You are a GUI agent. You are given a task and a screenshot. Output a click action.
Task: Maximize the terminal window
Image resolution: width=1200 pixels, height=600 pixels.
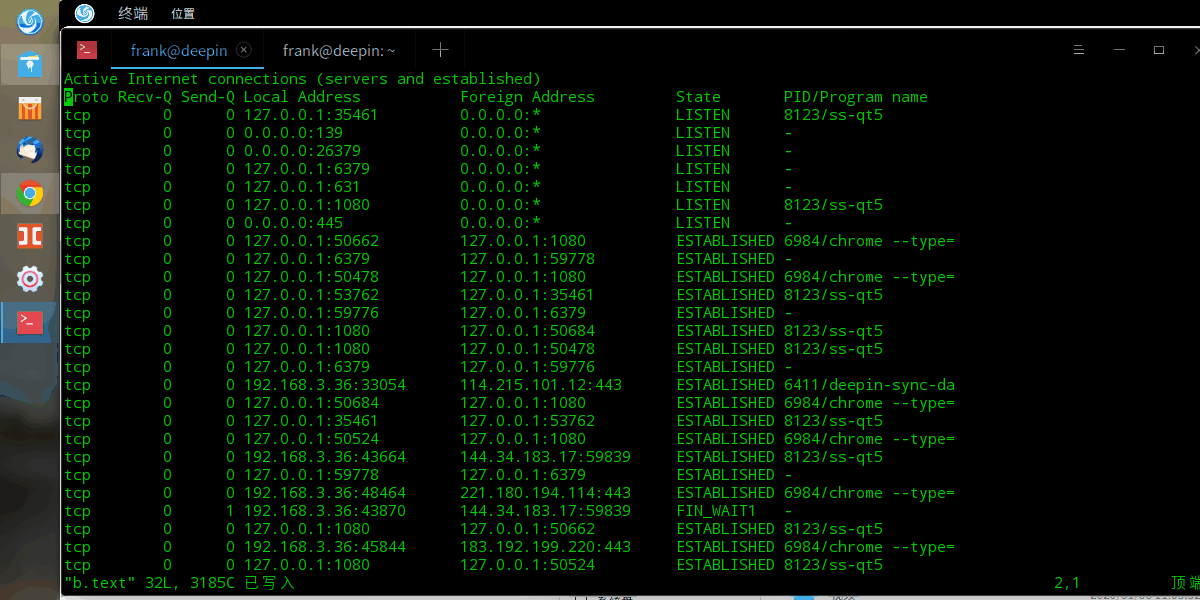coord(1159,50)
